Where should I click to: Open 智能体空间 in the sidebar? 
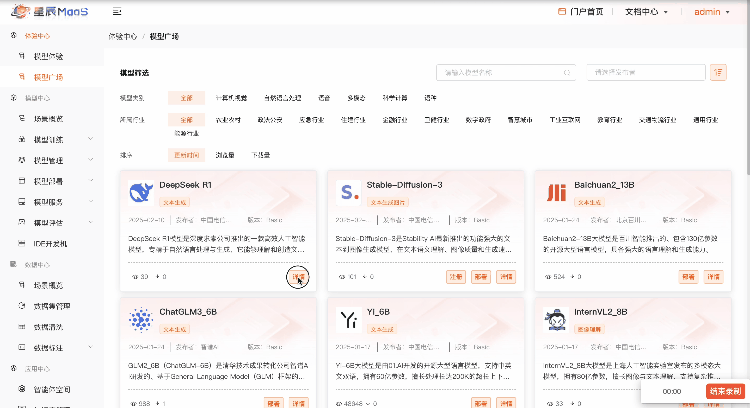coord(52,389)
